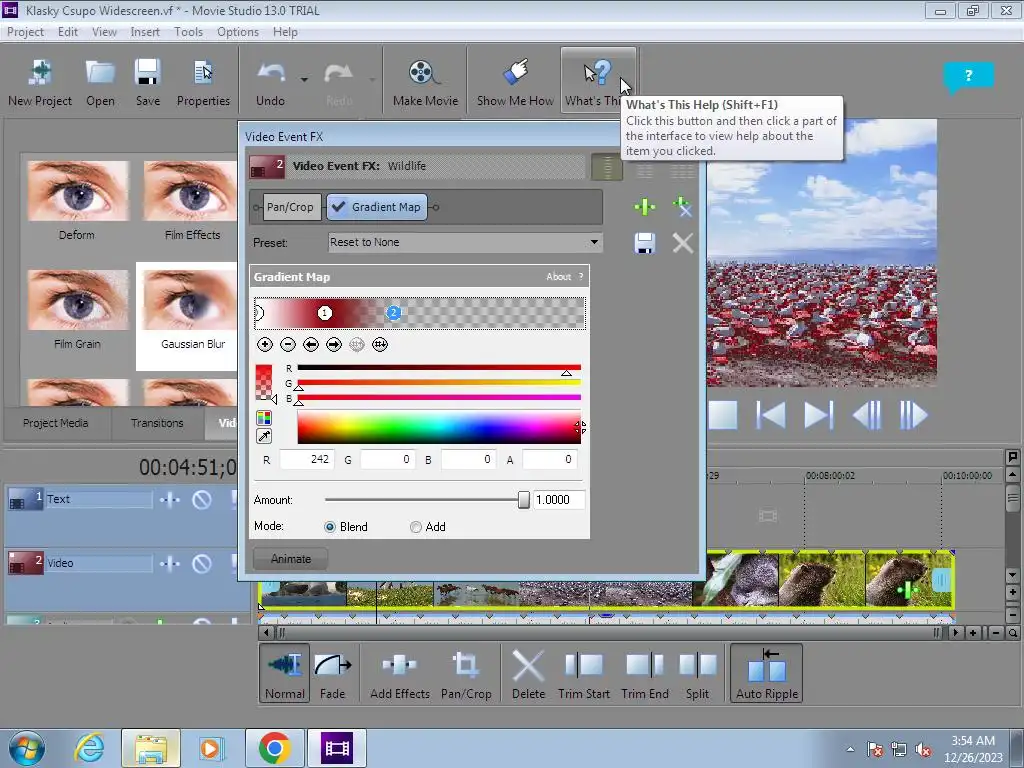
Task: Select previous gradient control point arrow
Action: (x=311, y=344)
